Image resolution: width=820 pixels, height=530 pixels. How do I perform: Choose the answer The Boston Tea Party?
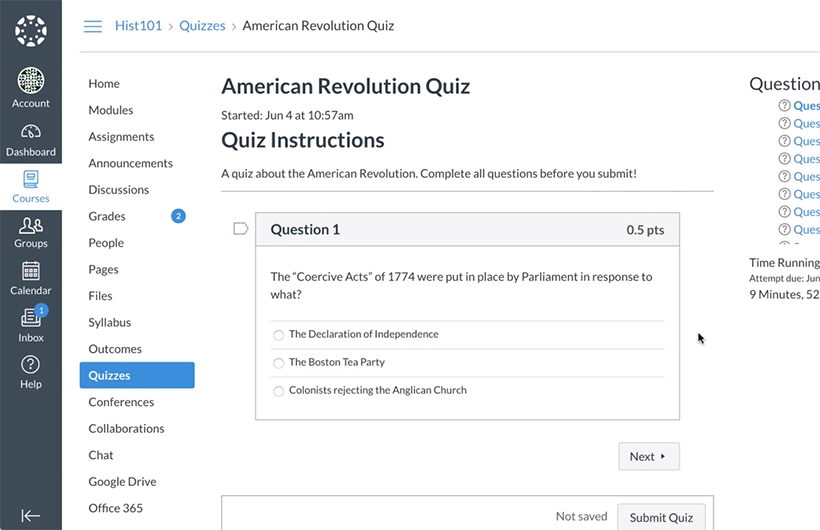coord(279,363)
